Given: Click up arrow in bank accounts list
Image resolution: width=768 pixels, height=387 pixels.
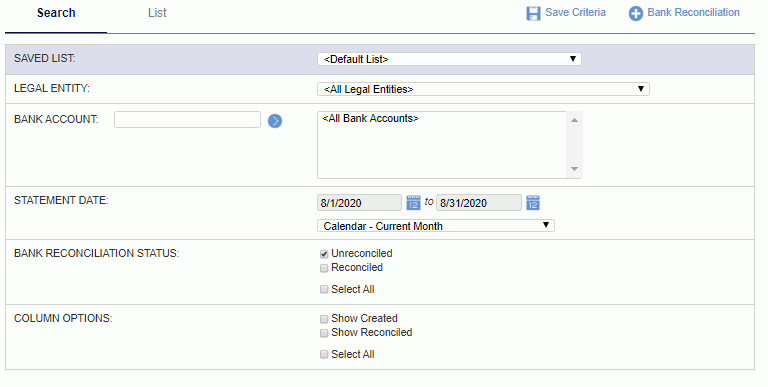Looking at the screenshot, I should [x=575, y=120].
